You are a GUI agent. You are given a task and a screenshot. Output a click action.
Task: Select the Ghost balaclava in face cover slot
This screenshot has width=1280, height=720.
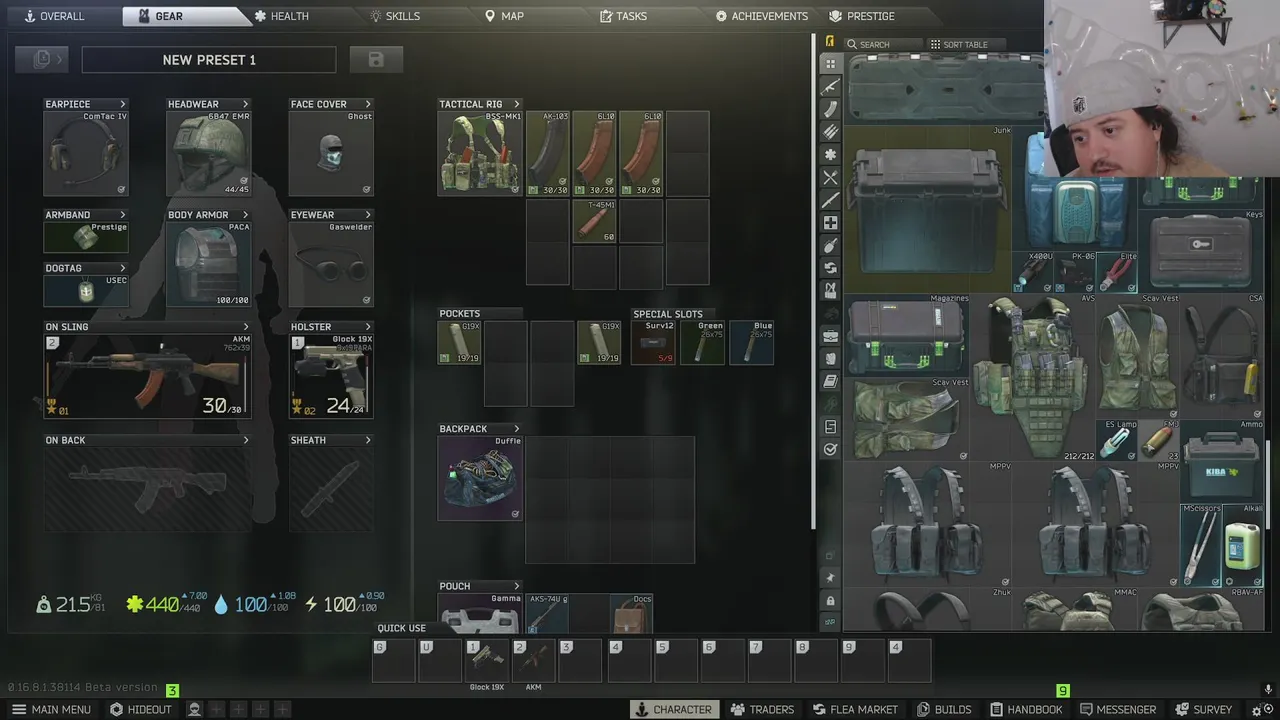(331, 153)
